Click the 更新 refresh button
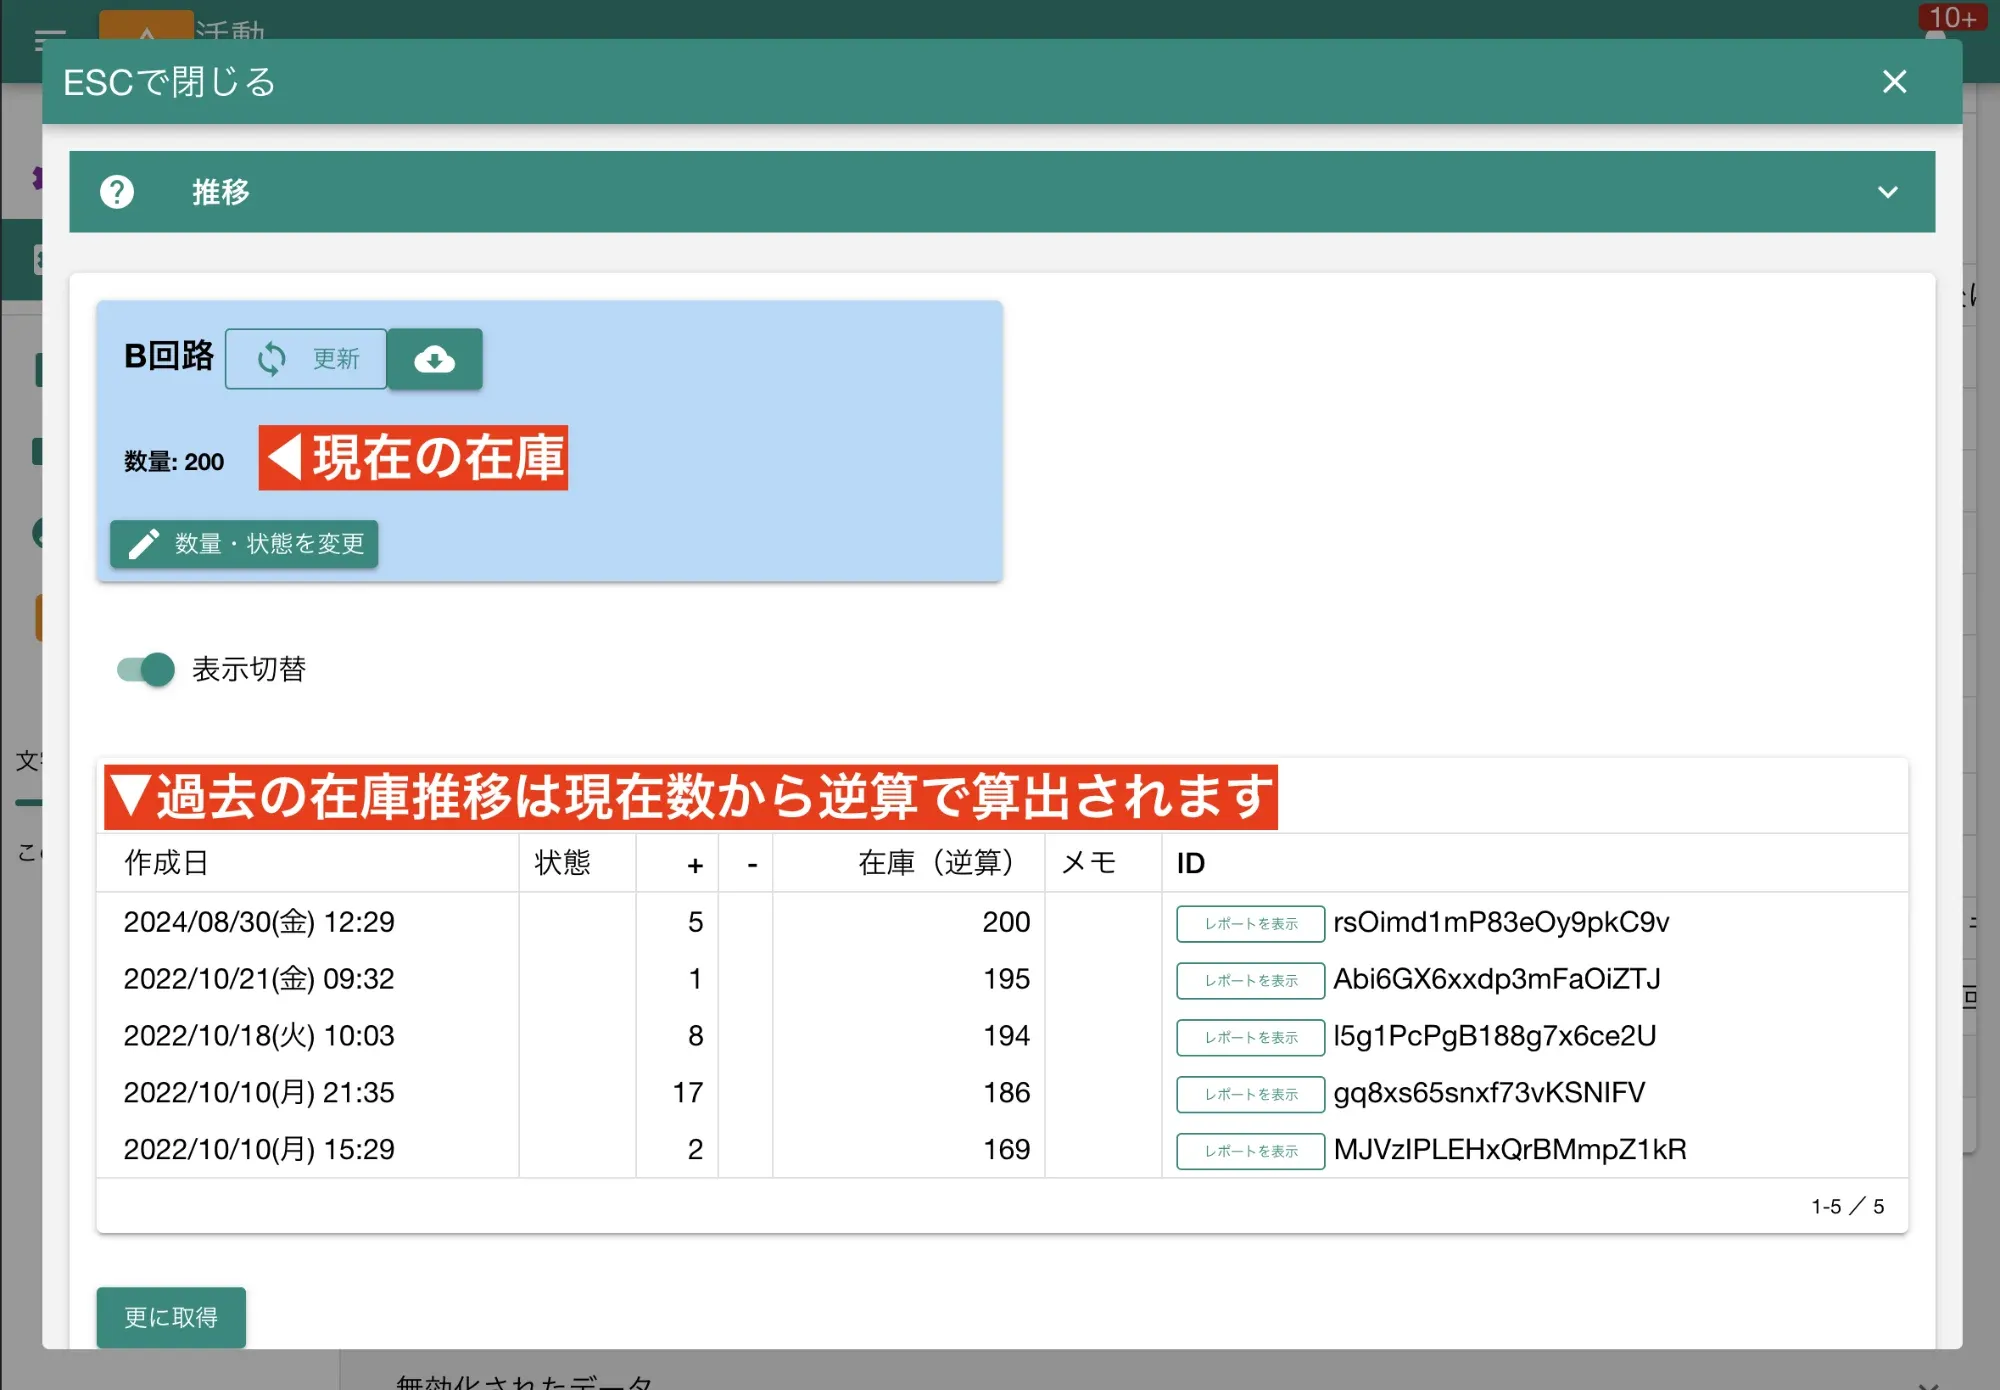Image resolution: width=2000 pixels, height=1390 pixels. point(306,359)
